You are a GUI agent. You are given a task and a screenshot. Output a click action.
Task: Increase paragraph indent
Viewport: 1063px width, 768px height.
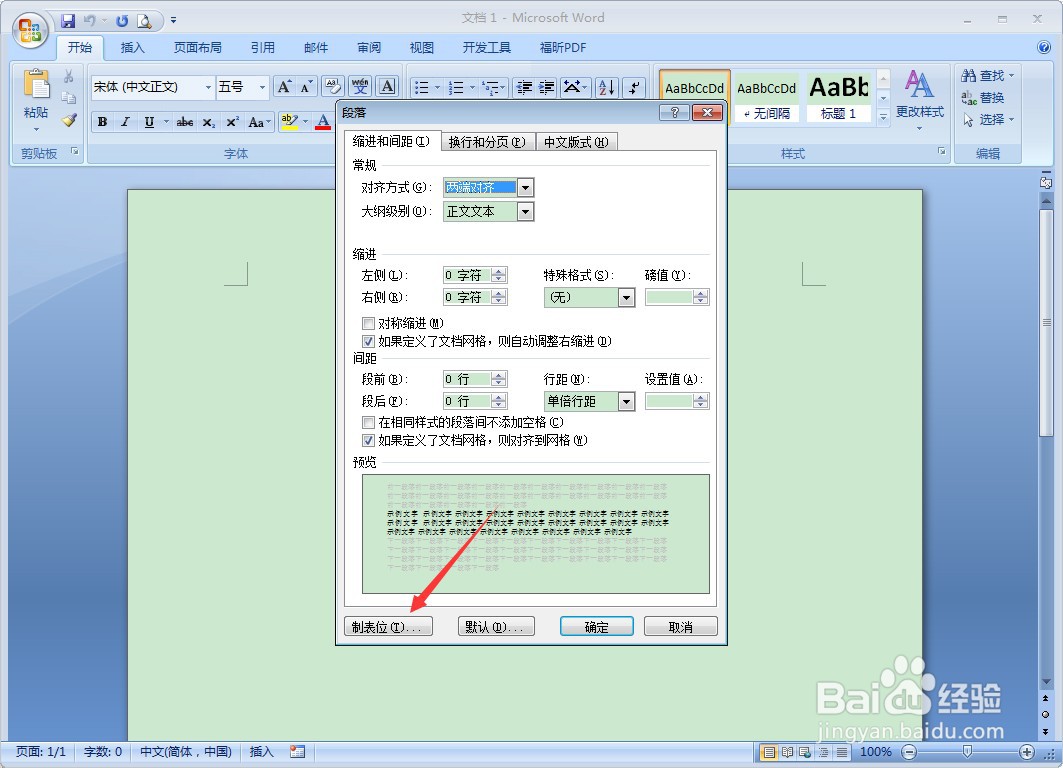click(546, 87)
